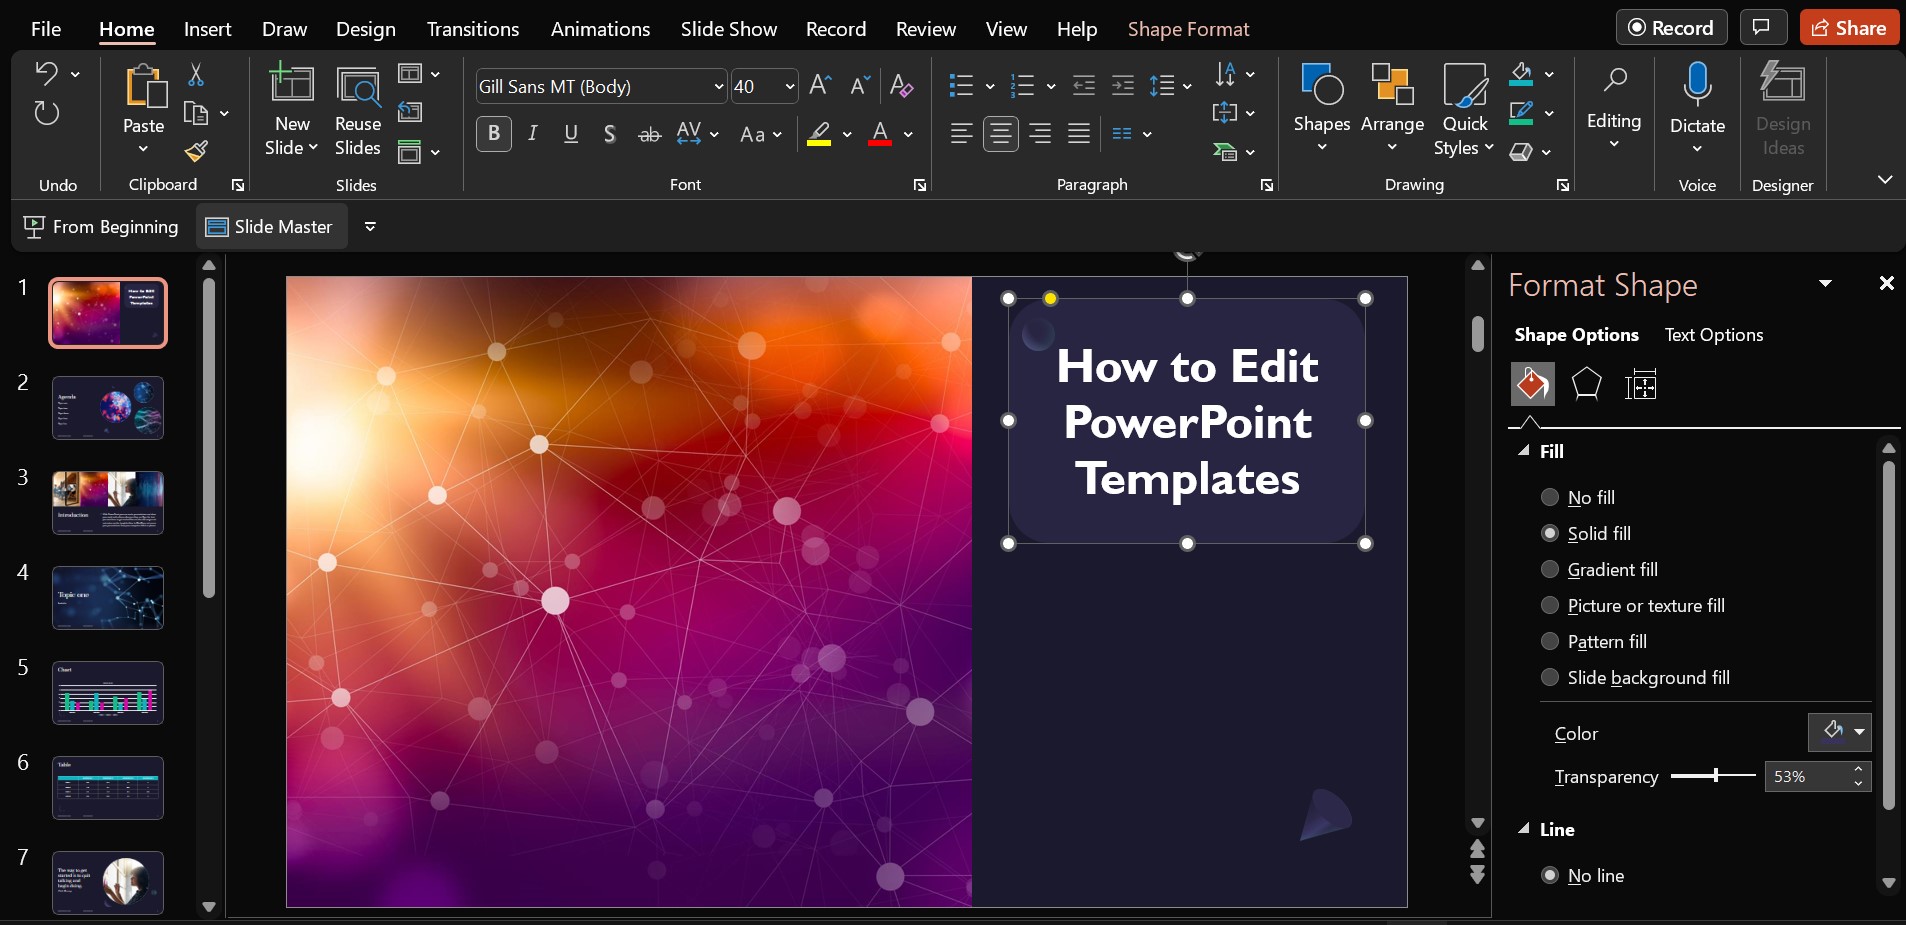The image size is (1906, 925).
Task: Select the Format Painter brush icon
Action: point(196,151)
